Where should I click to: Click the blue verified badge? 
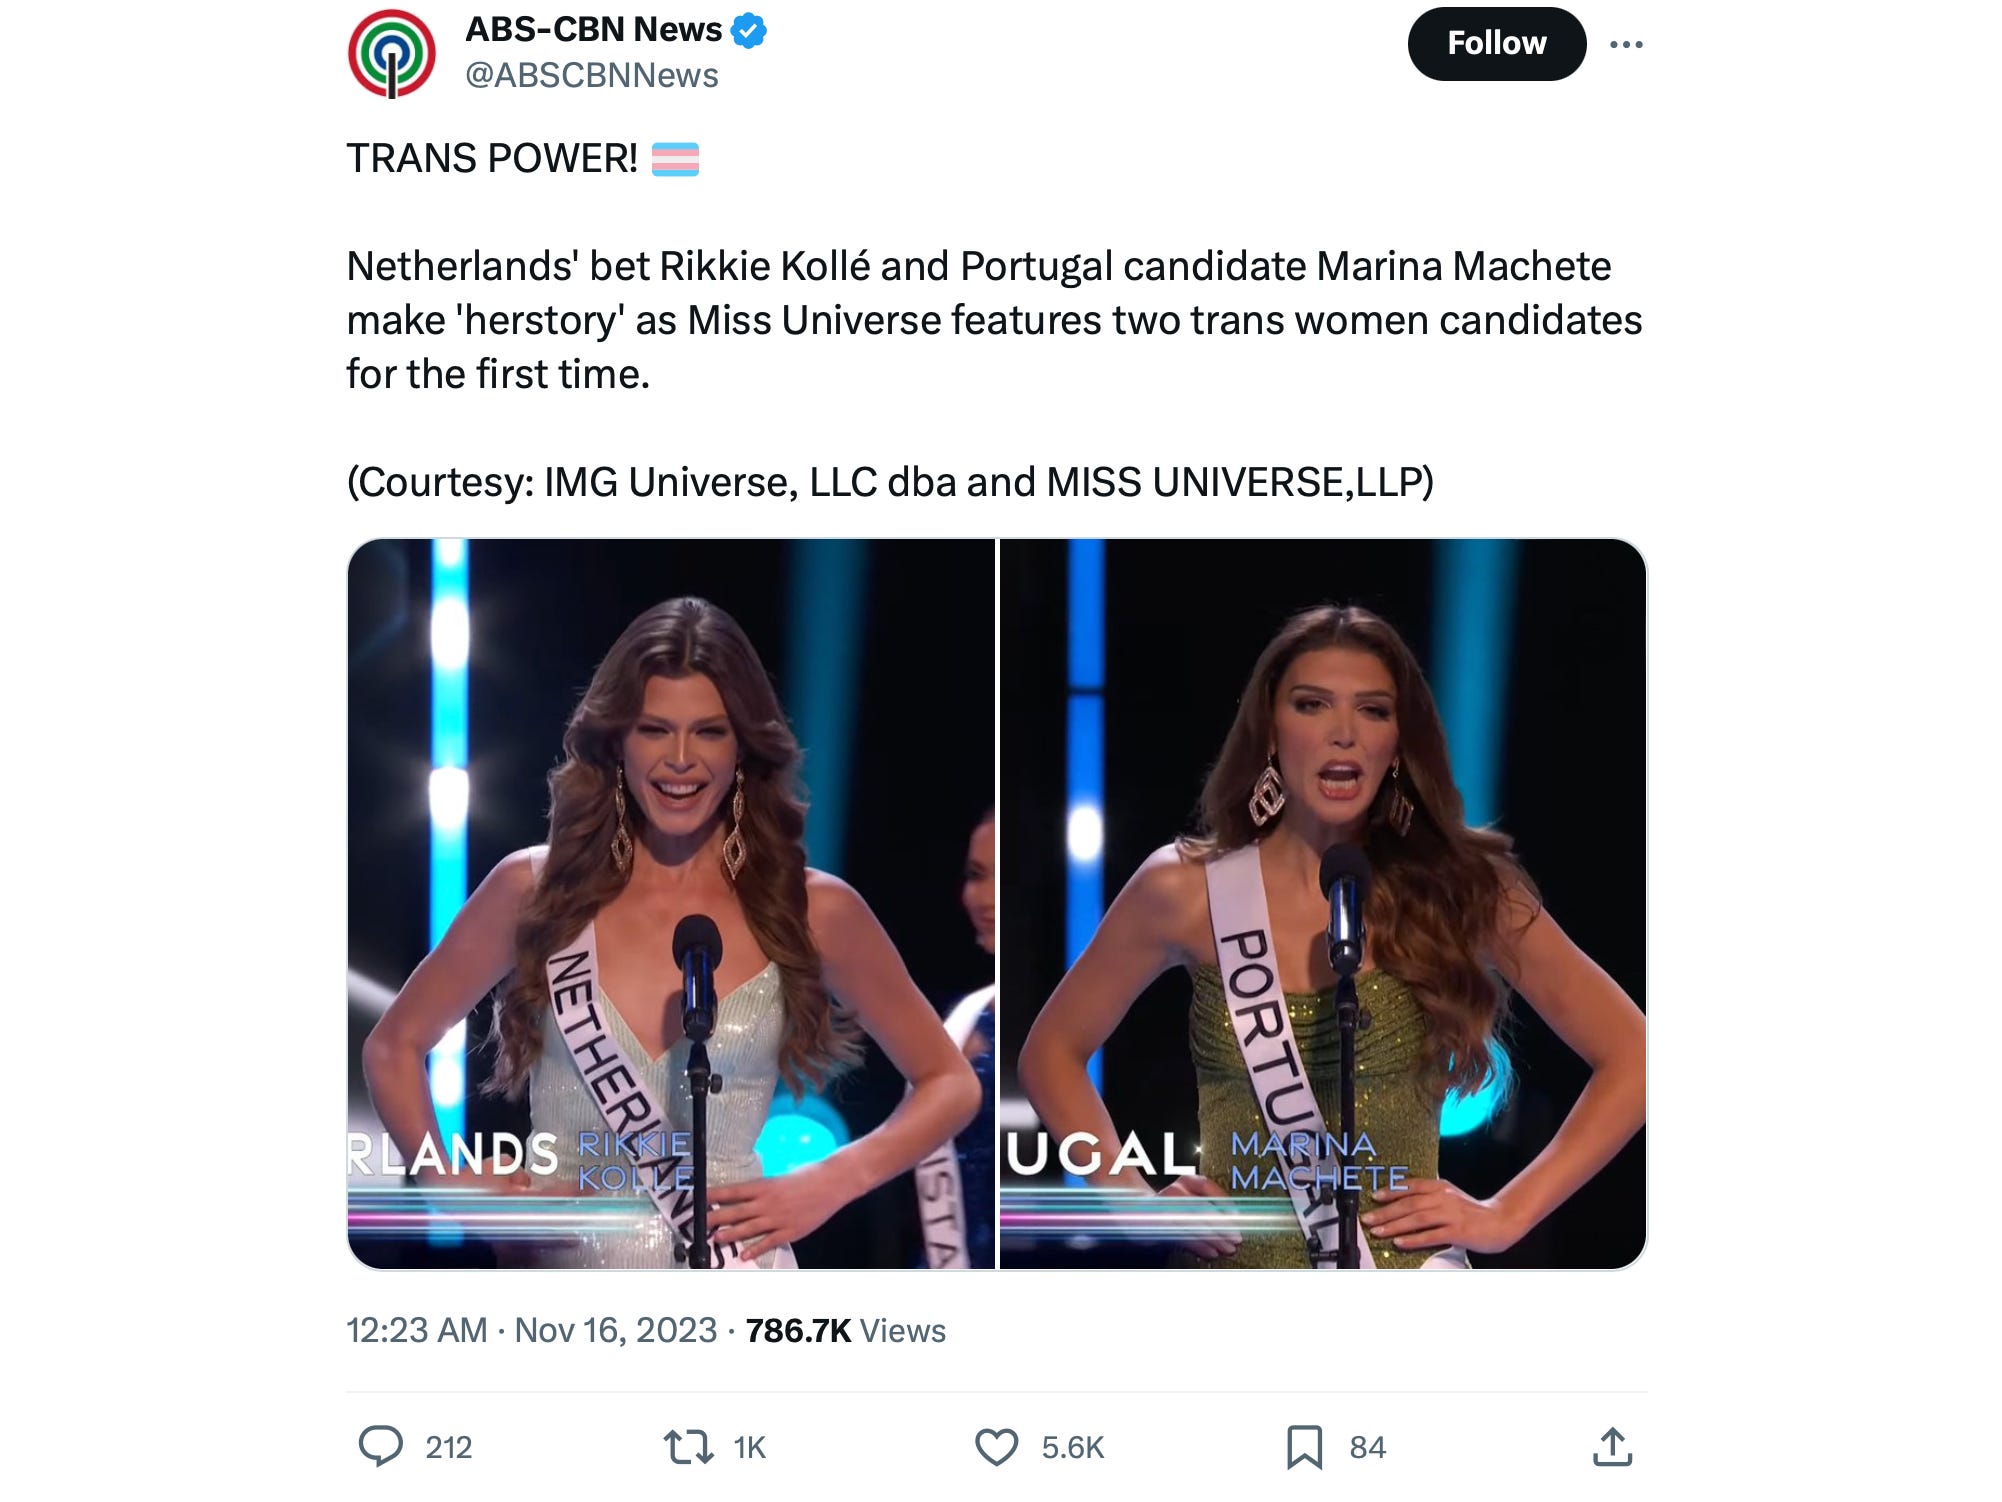tap(749, 31)
